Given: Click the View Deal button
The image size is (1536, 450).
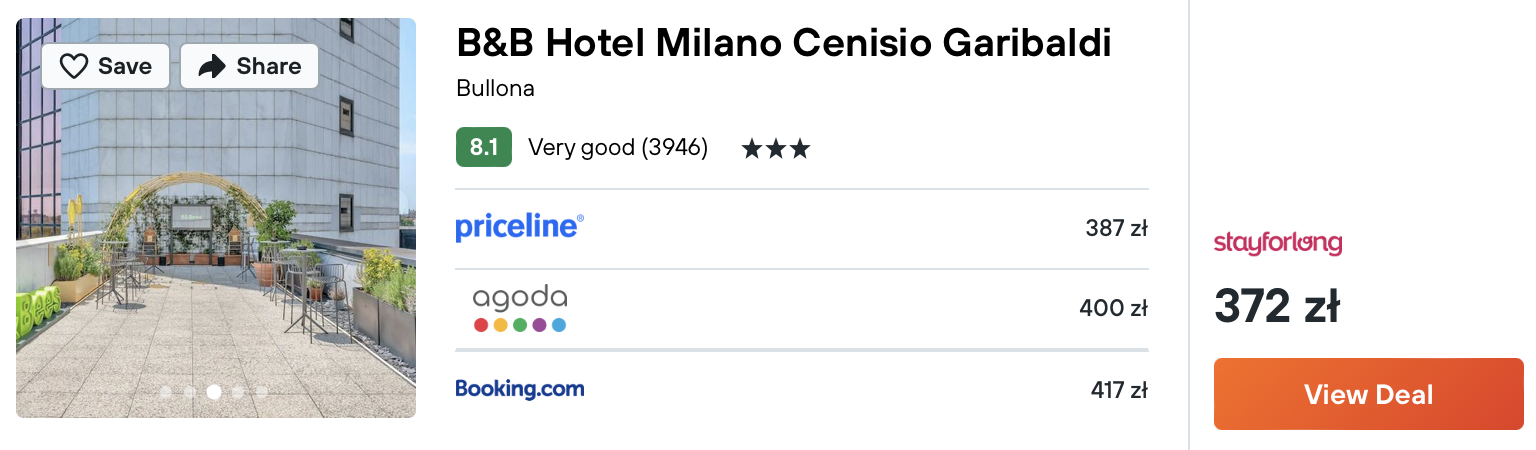Looking at the screenshot, I should point(1368,394).
